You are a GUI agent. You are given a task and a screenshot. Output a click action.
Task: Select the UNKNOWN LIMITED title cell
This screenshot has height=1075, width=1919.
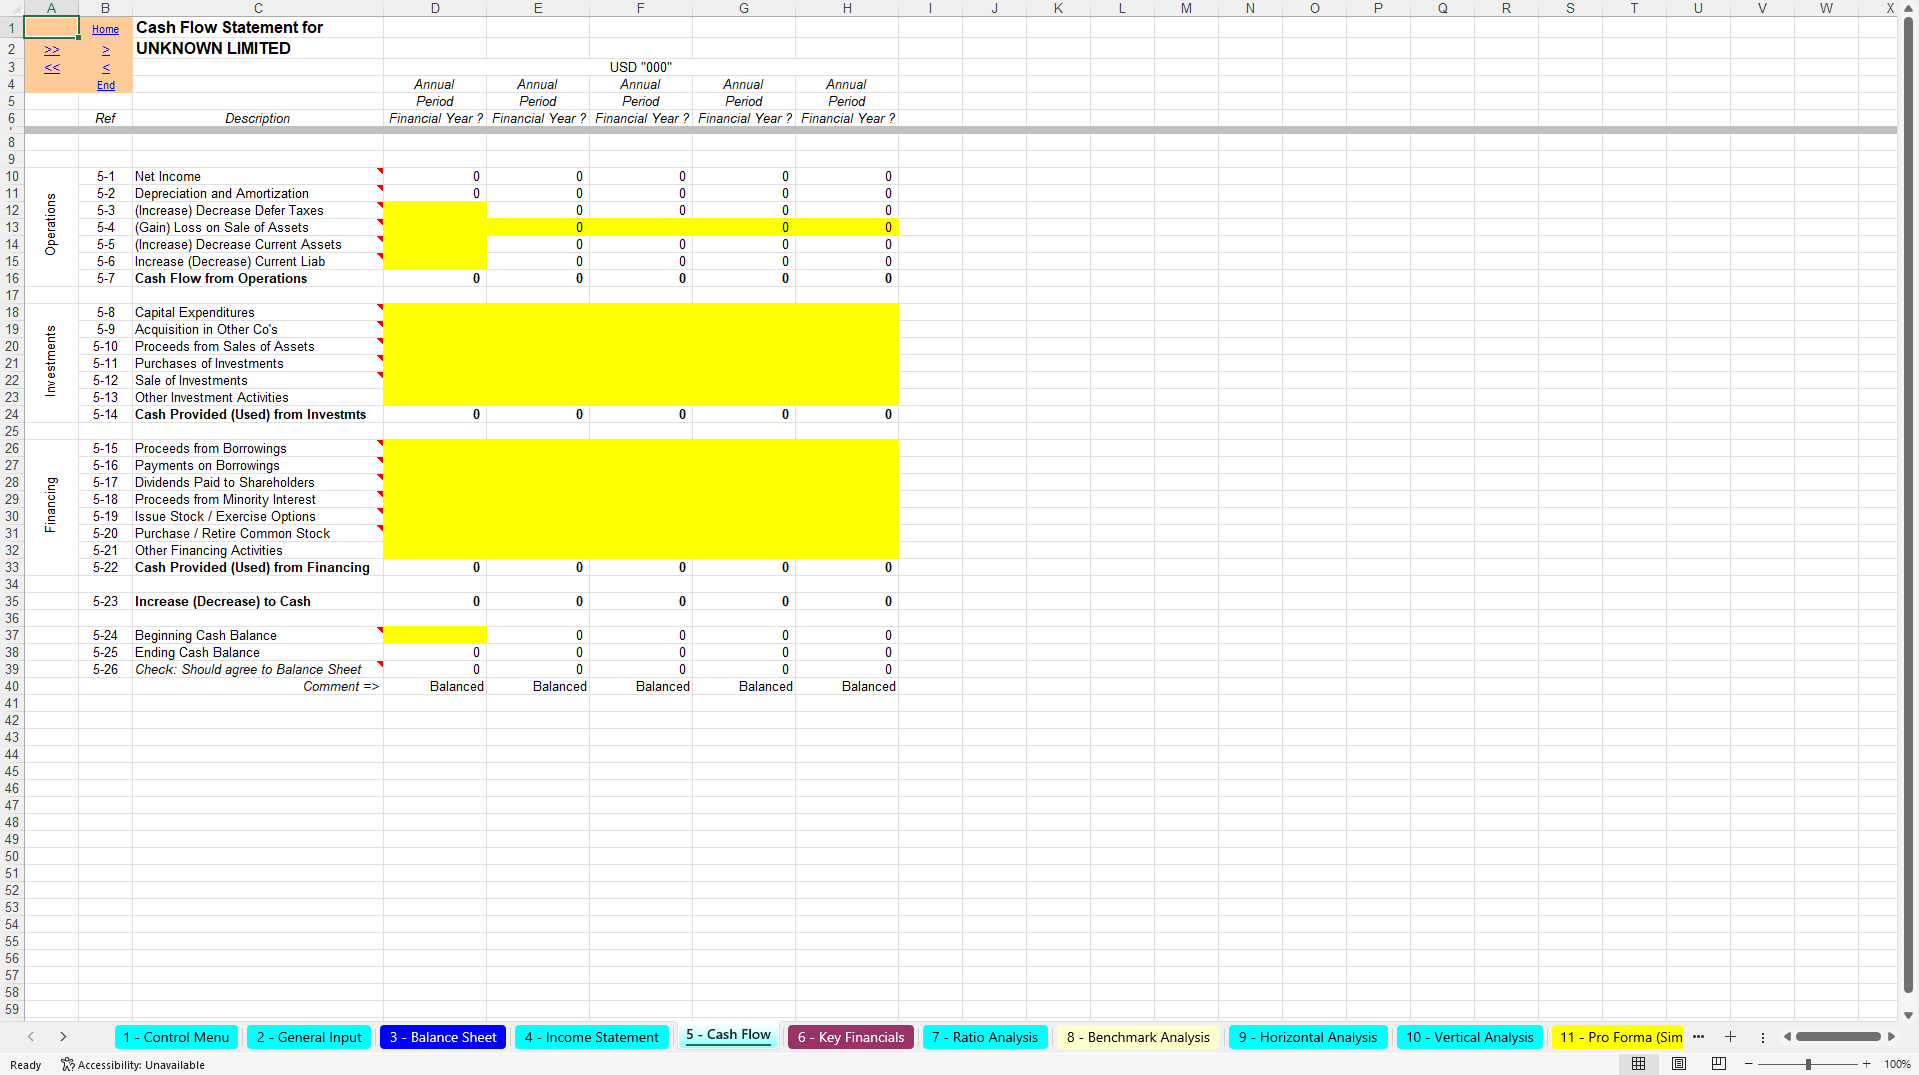tap(258, 48)
